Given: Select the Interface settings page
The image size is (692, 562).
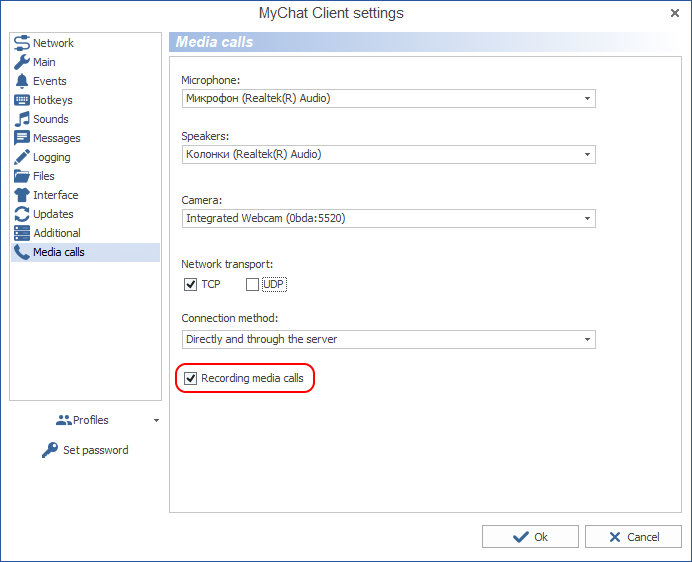Looking at the screenshot, I should (86, 195).
